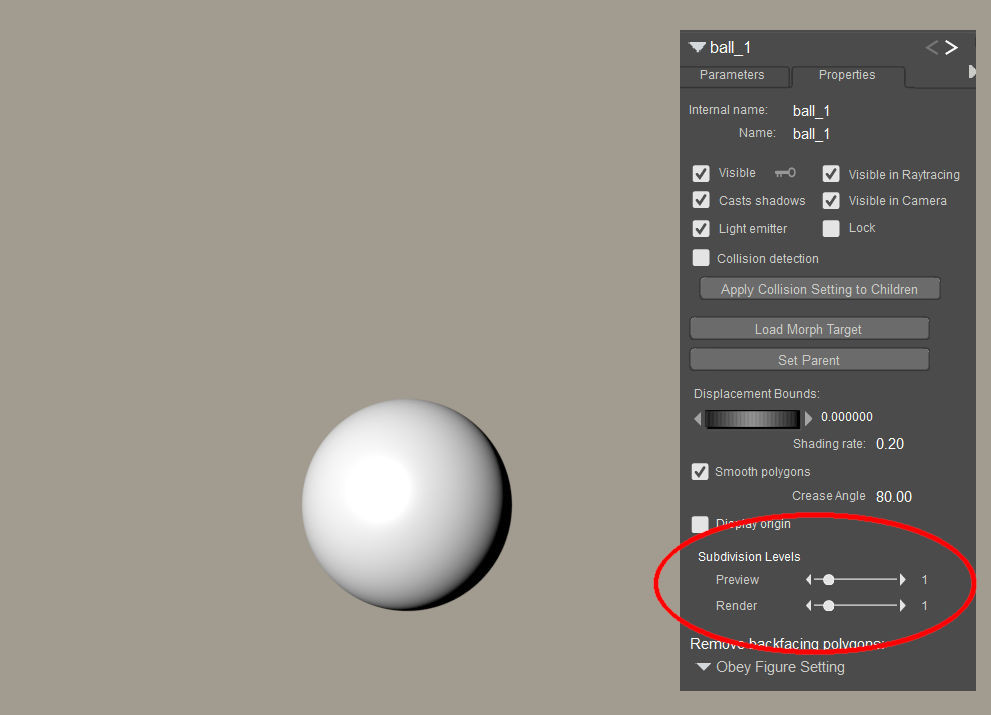The image size is (991, 715).
Task: Click the Preview subdivision level value
Action: click(925, 580)
